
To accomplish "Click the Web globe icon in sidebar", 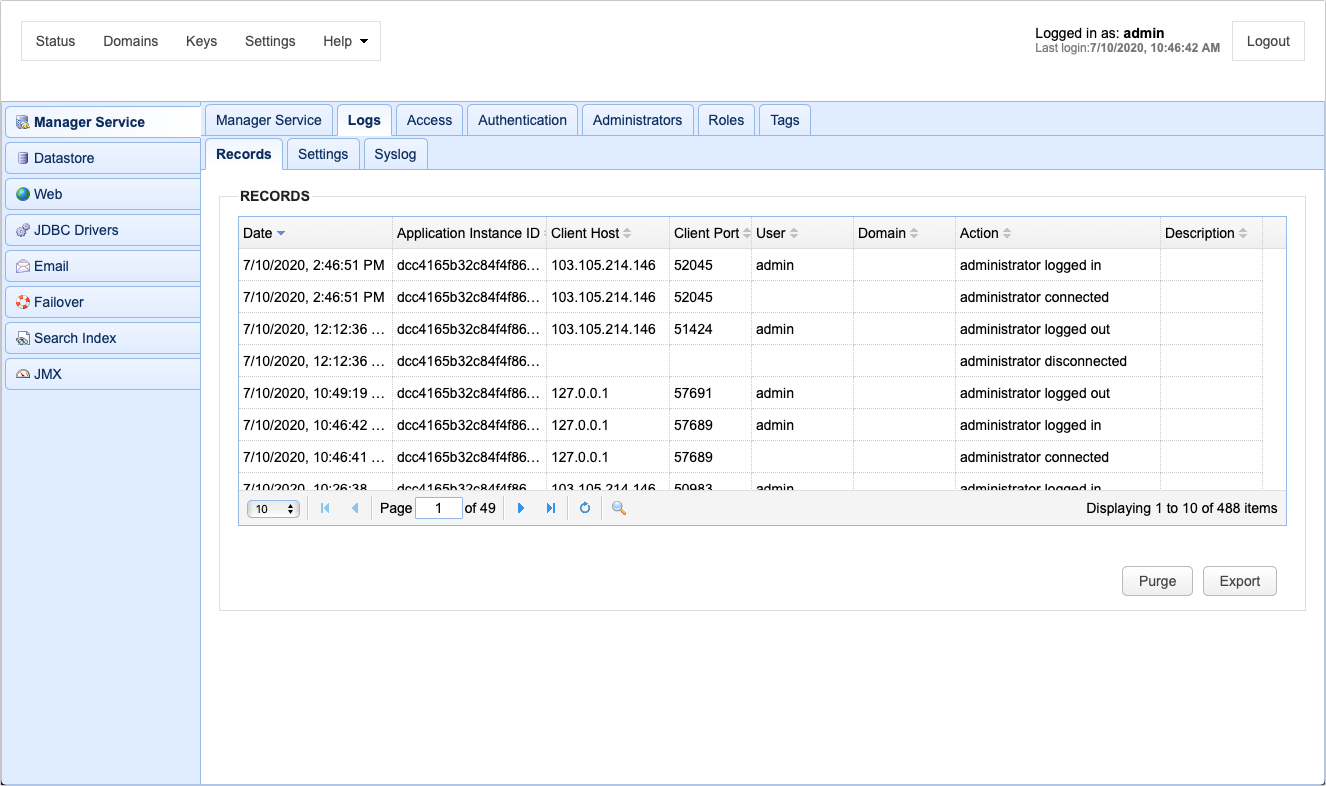I will click(x=23, y=194).
